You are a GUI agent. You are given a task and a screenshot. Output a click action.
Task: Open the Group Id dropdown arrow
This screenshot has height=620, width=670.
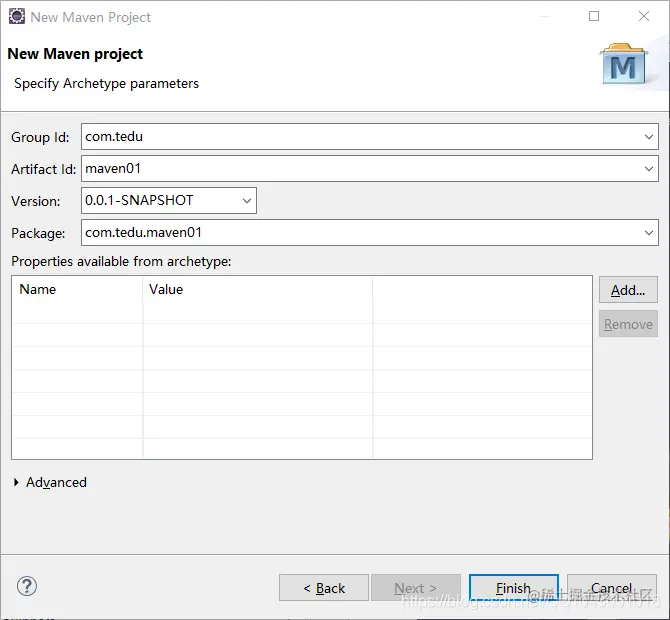click(649, 137)
